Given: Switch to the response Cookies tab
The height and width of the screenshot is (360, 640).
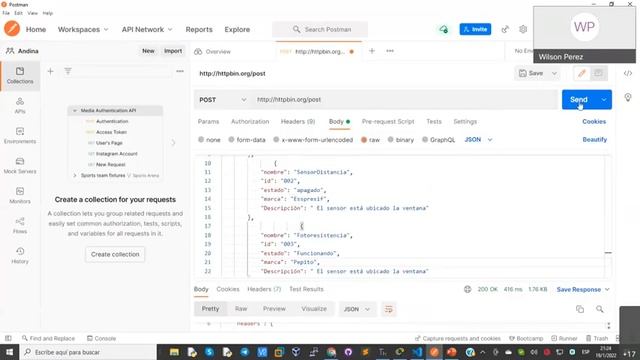Looking at the screenshot, I should point(228,289).
